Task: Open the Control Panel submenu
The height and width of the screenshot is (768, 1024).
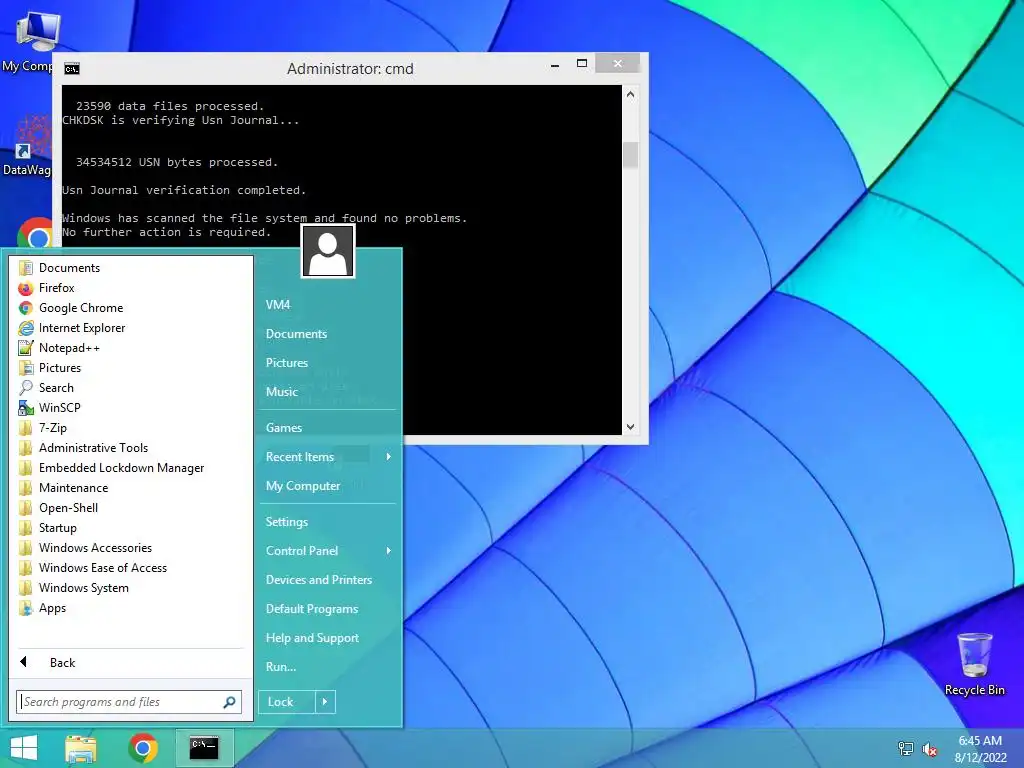Action: [328, 551]
